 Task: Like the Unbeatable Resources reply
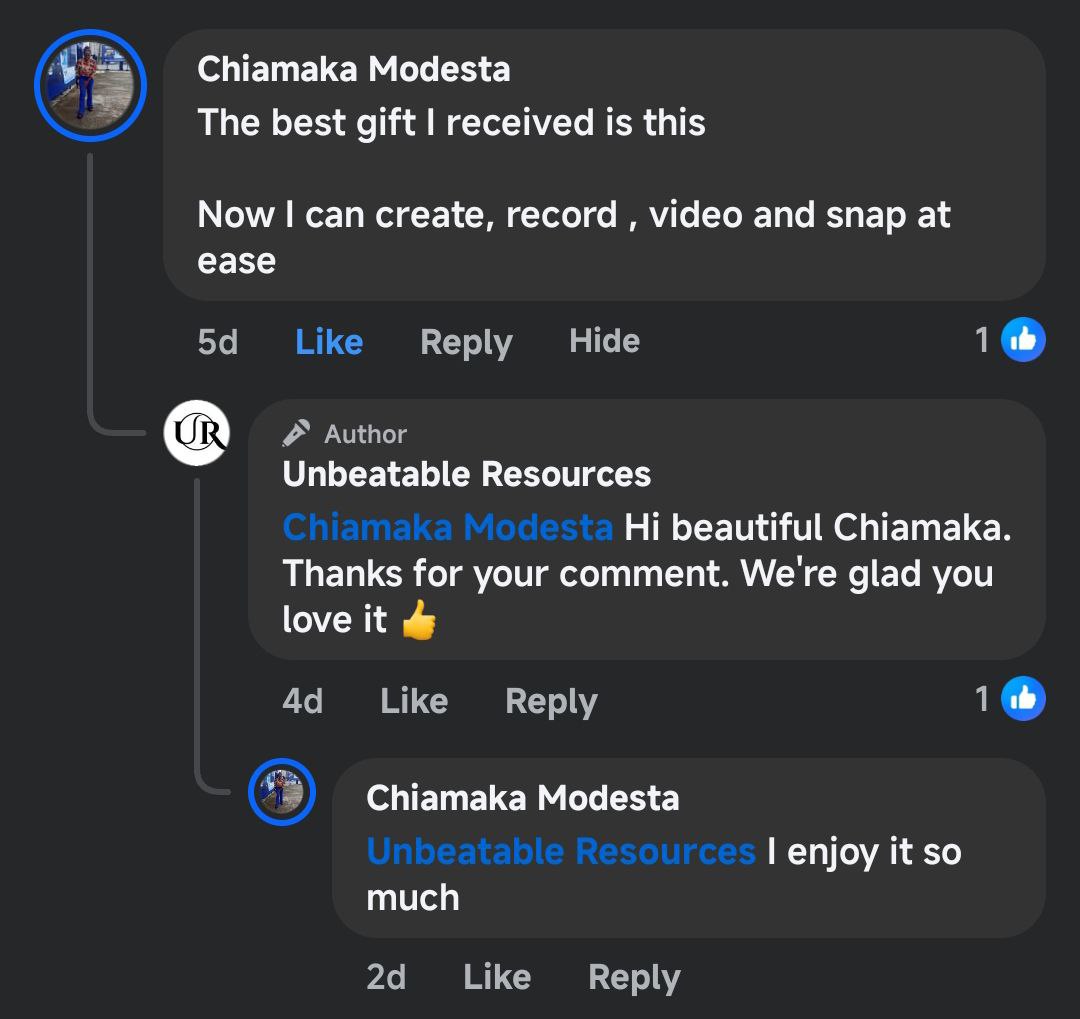coord(414,701)
